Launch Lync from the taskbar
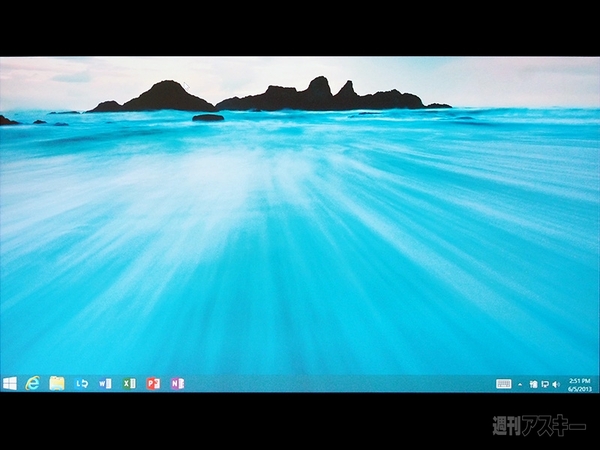This screenshot has width=600, height=450. 82,383
